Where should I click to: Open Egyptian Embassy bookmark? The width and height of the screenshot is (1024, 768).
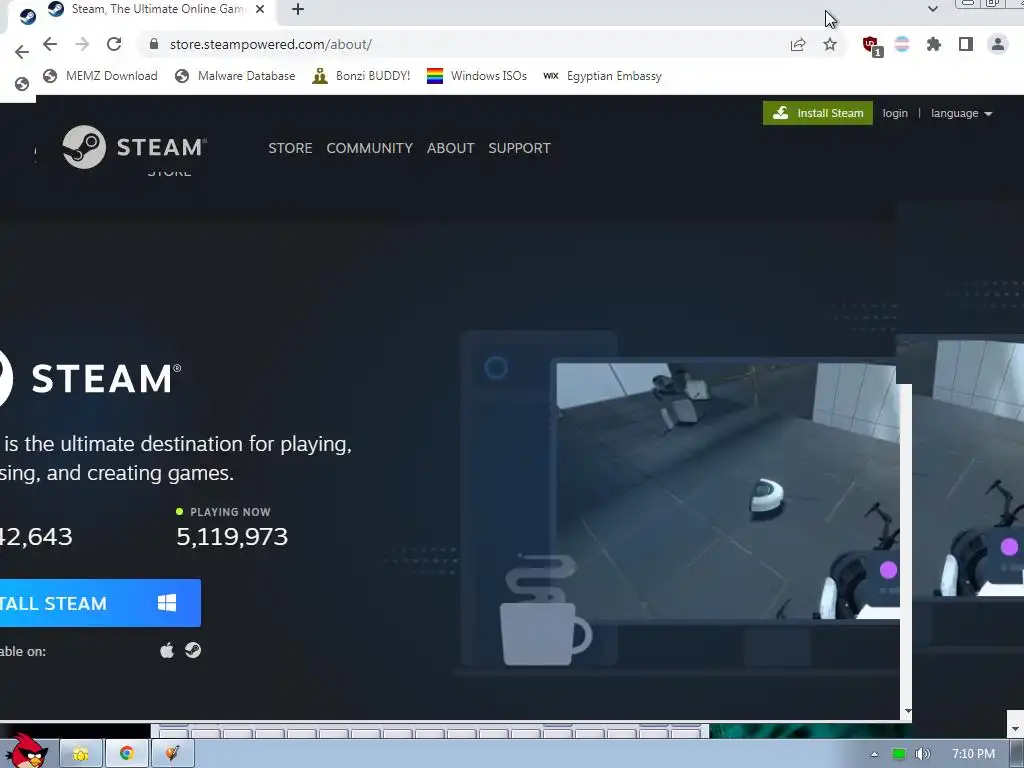(602, 76)
